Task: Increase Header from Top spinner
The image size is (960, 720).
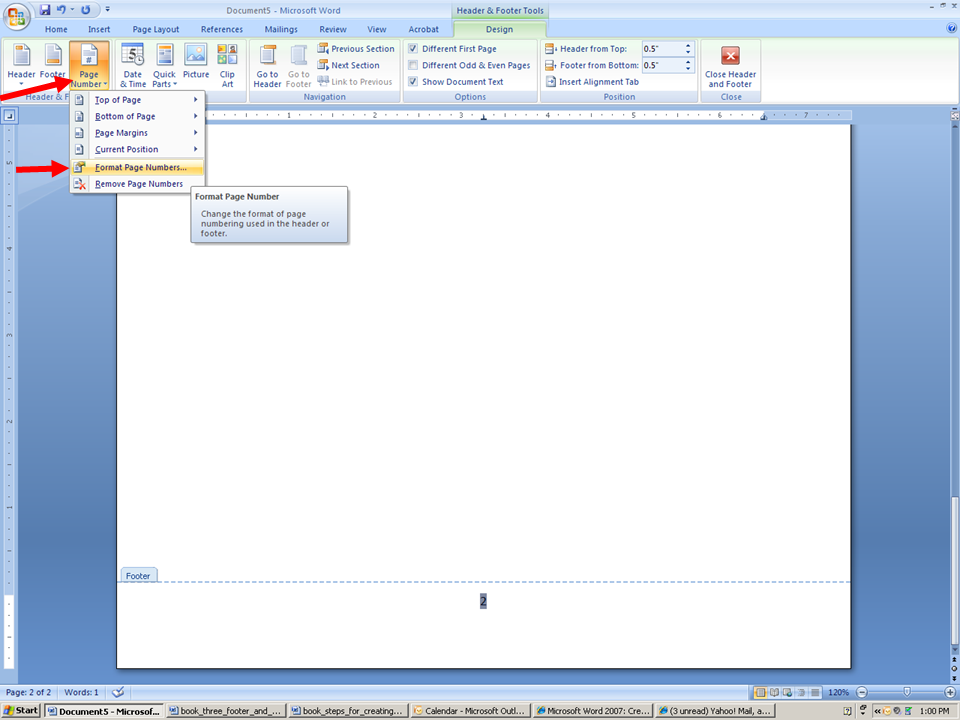Action: click(x=688, y=45)
